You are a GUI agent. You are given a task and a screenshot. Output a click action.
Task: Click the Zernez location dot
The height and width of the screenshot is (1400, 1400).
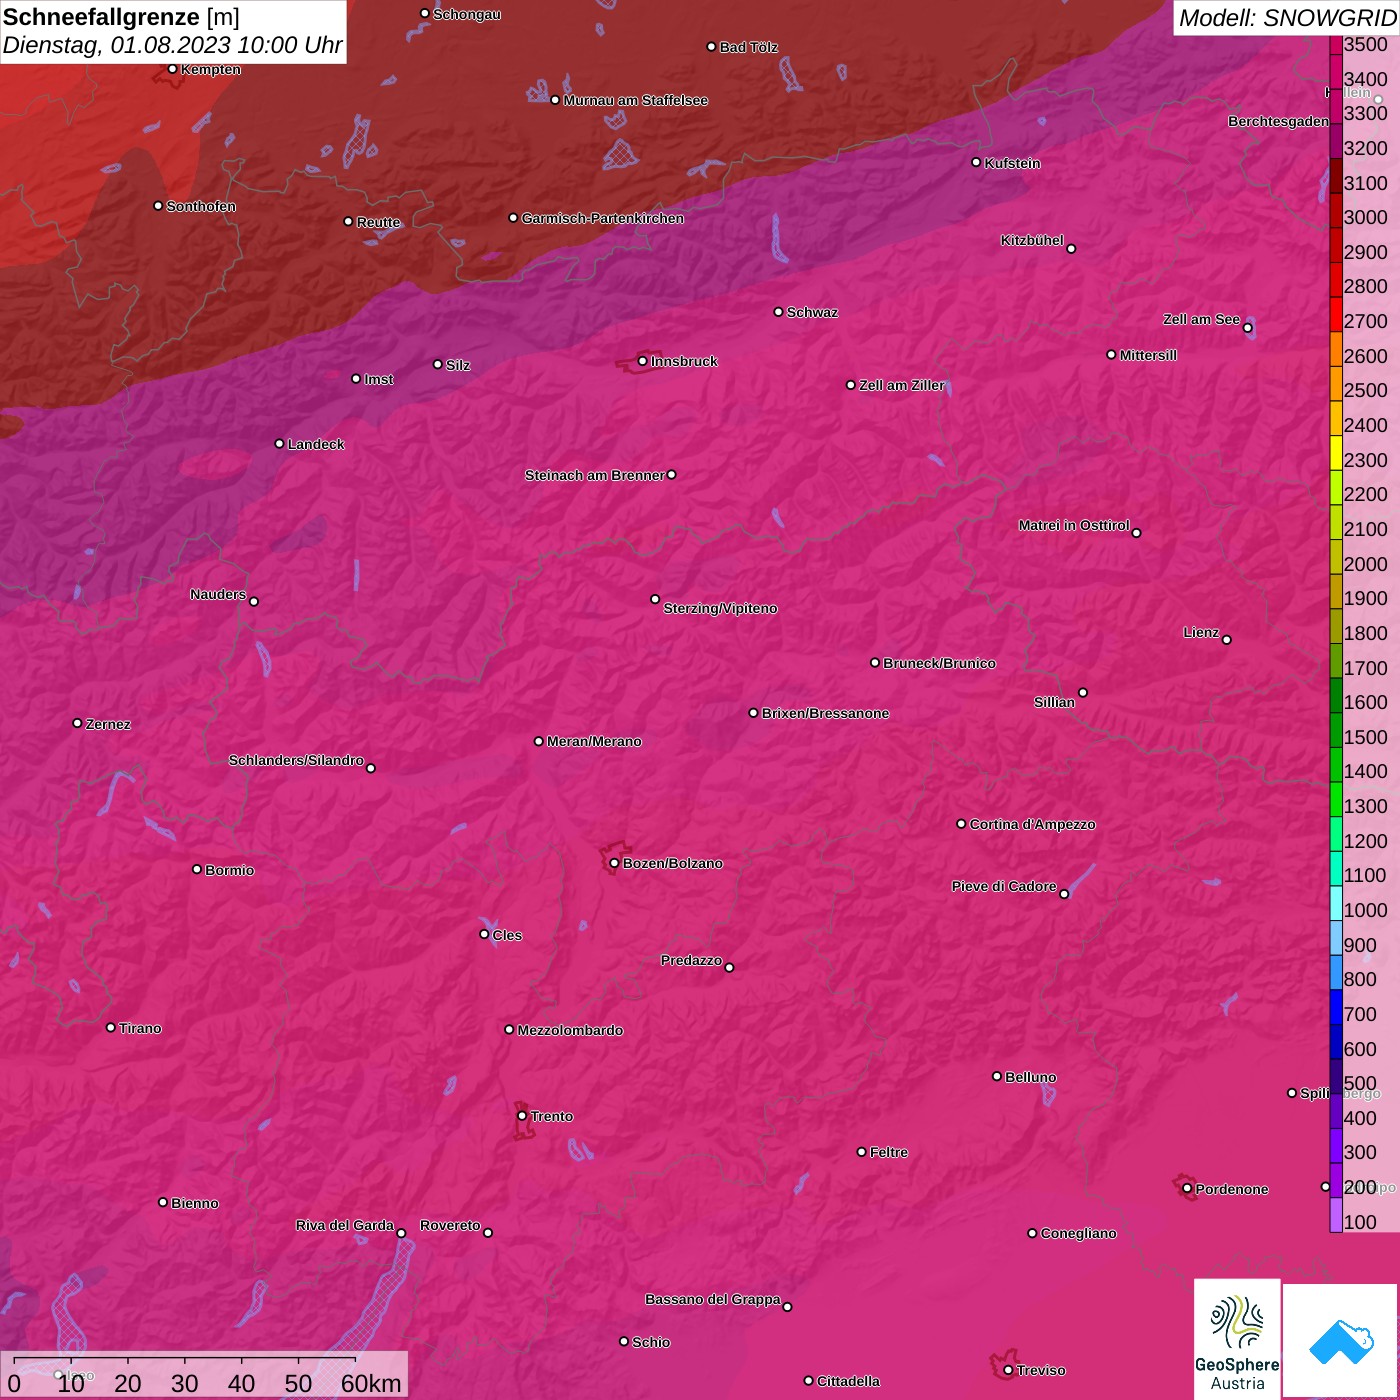77,723
